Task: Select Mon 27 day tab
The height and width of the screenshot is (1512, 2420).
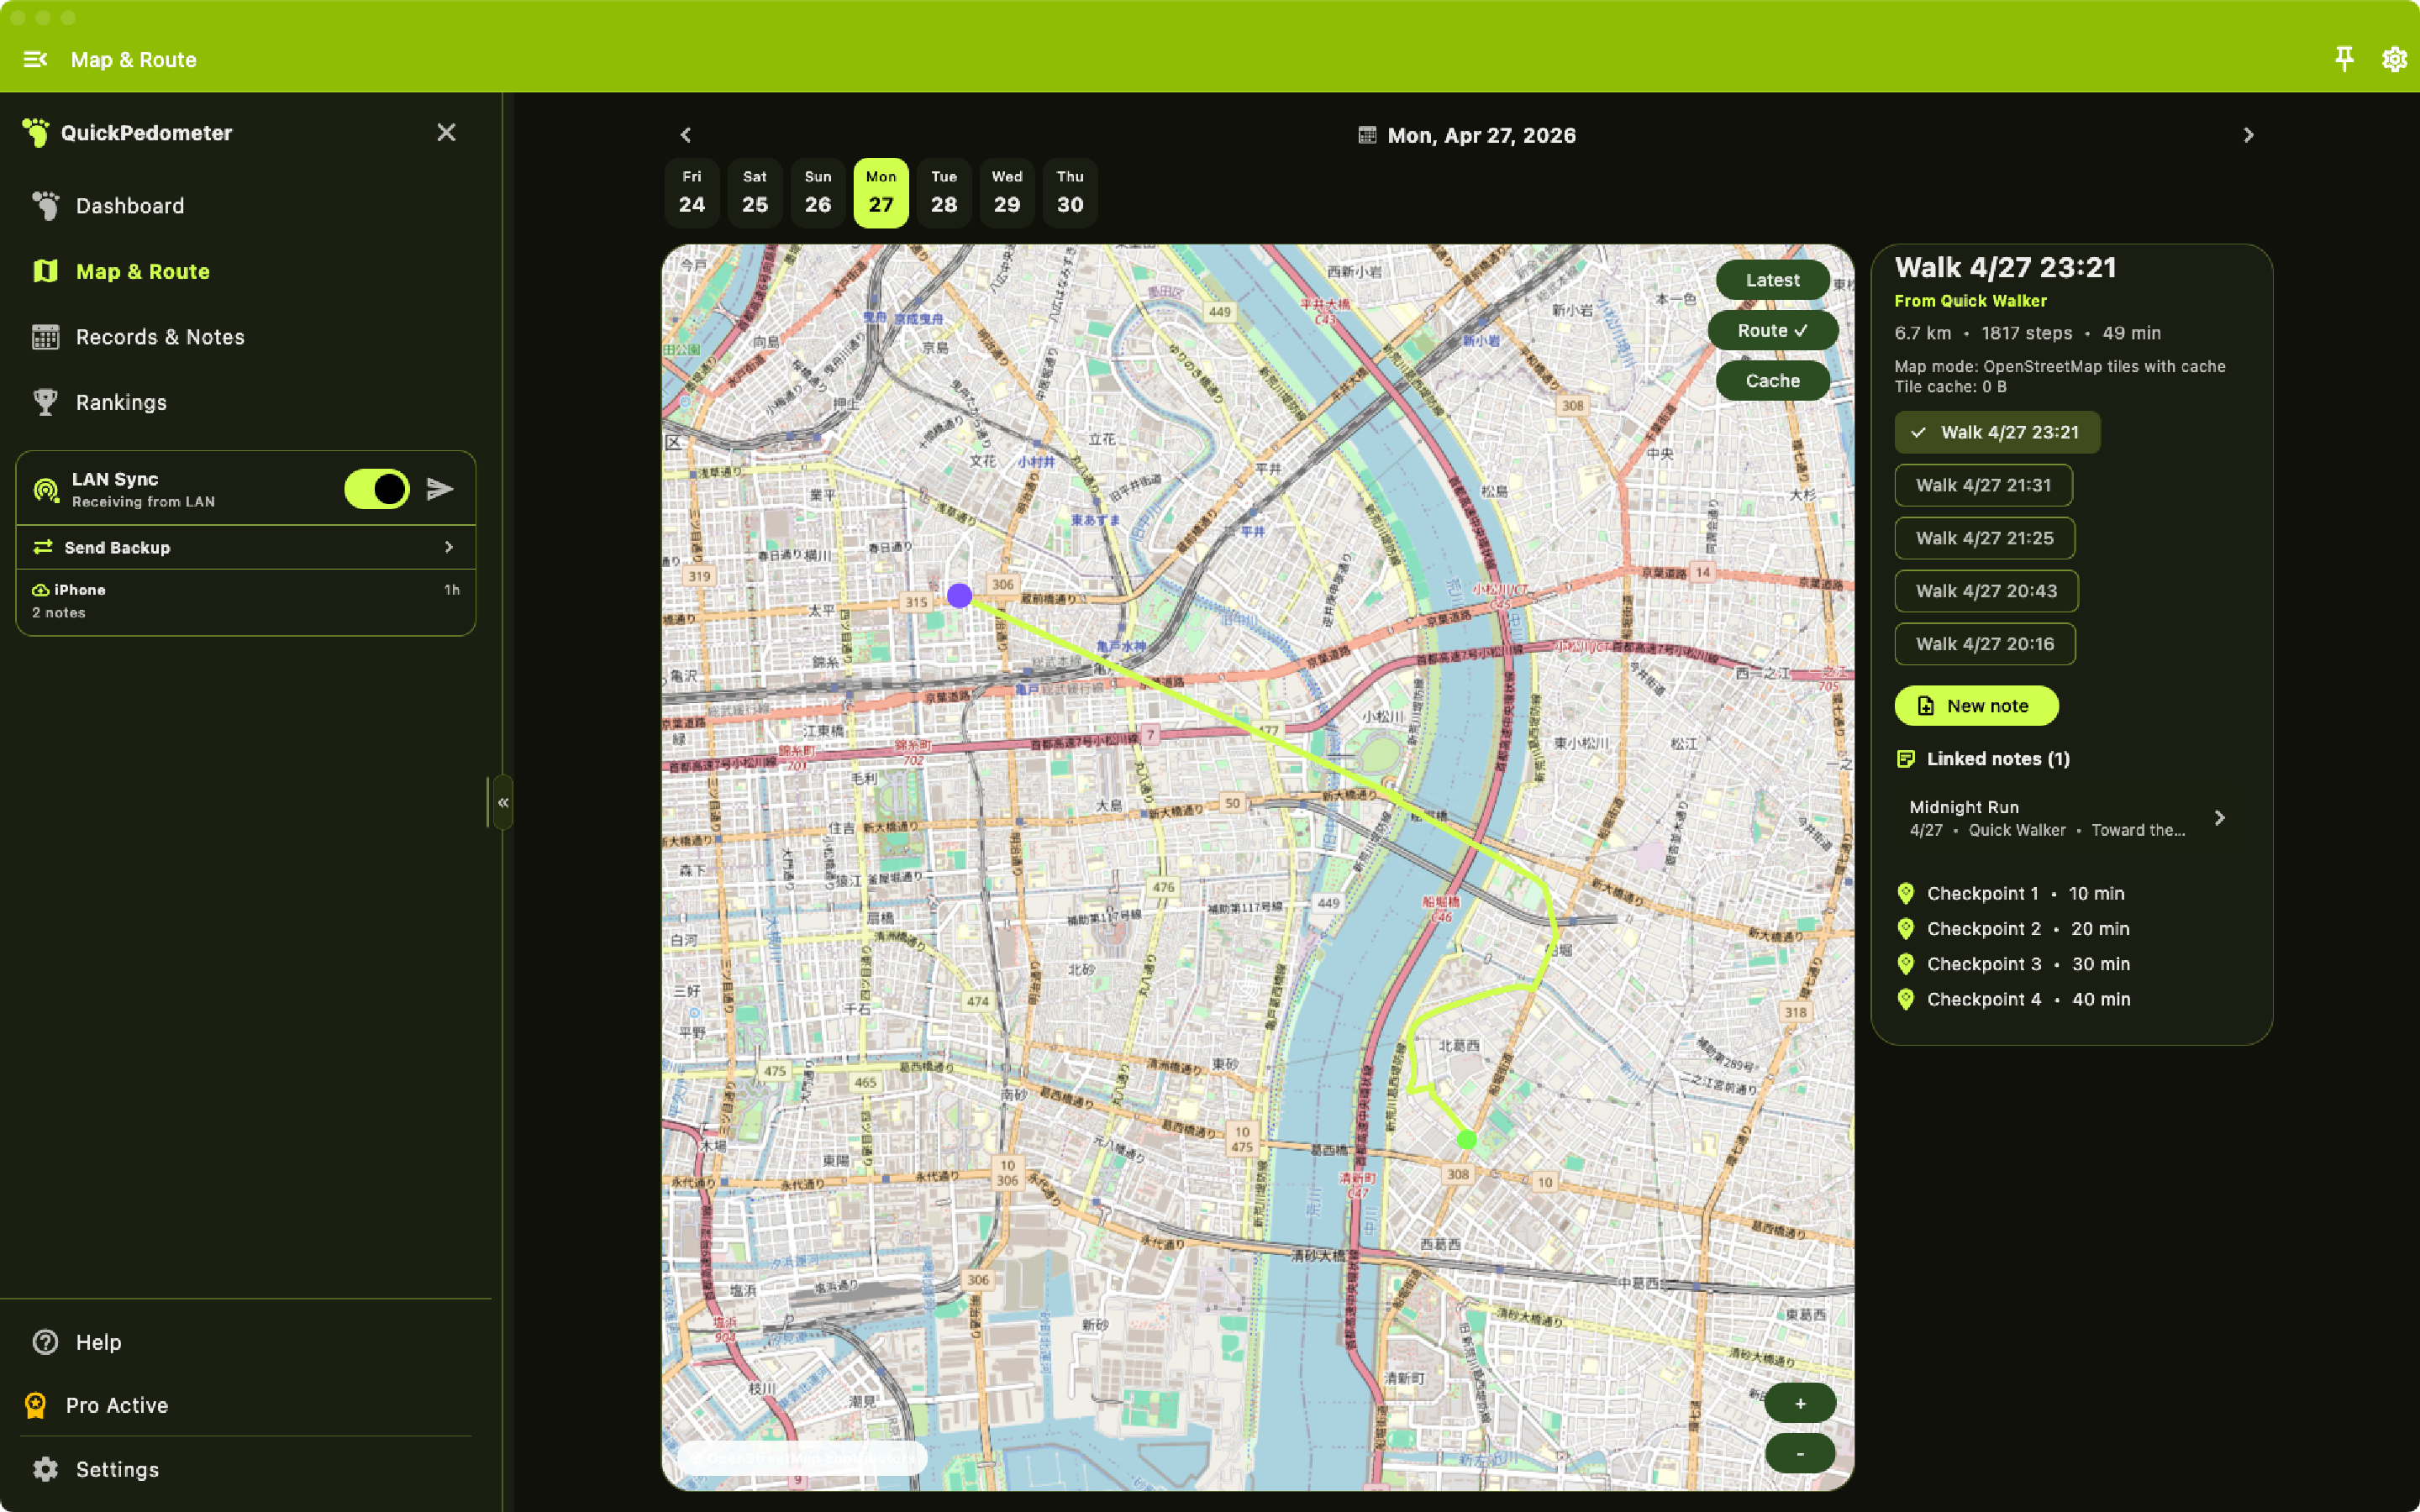Action: pyautogui.click(x=881, y=192)
